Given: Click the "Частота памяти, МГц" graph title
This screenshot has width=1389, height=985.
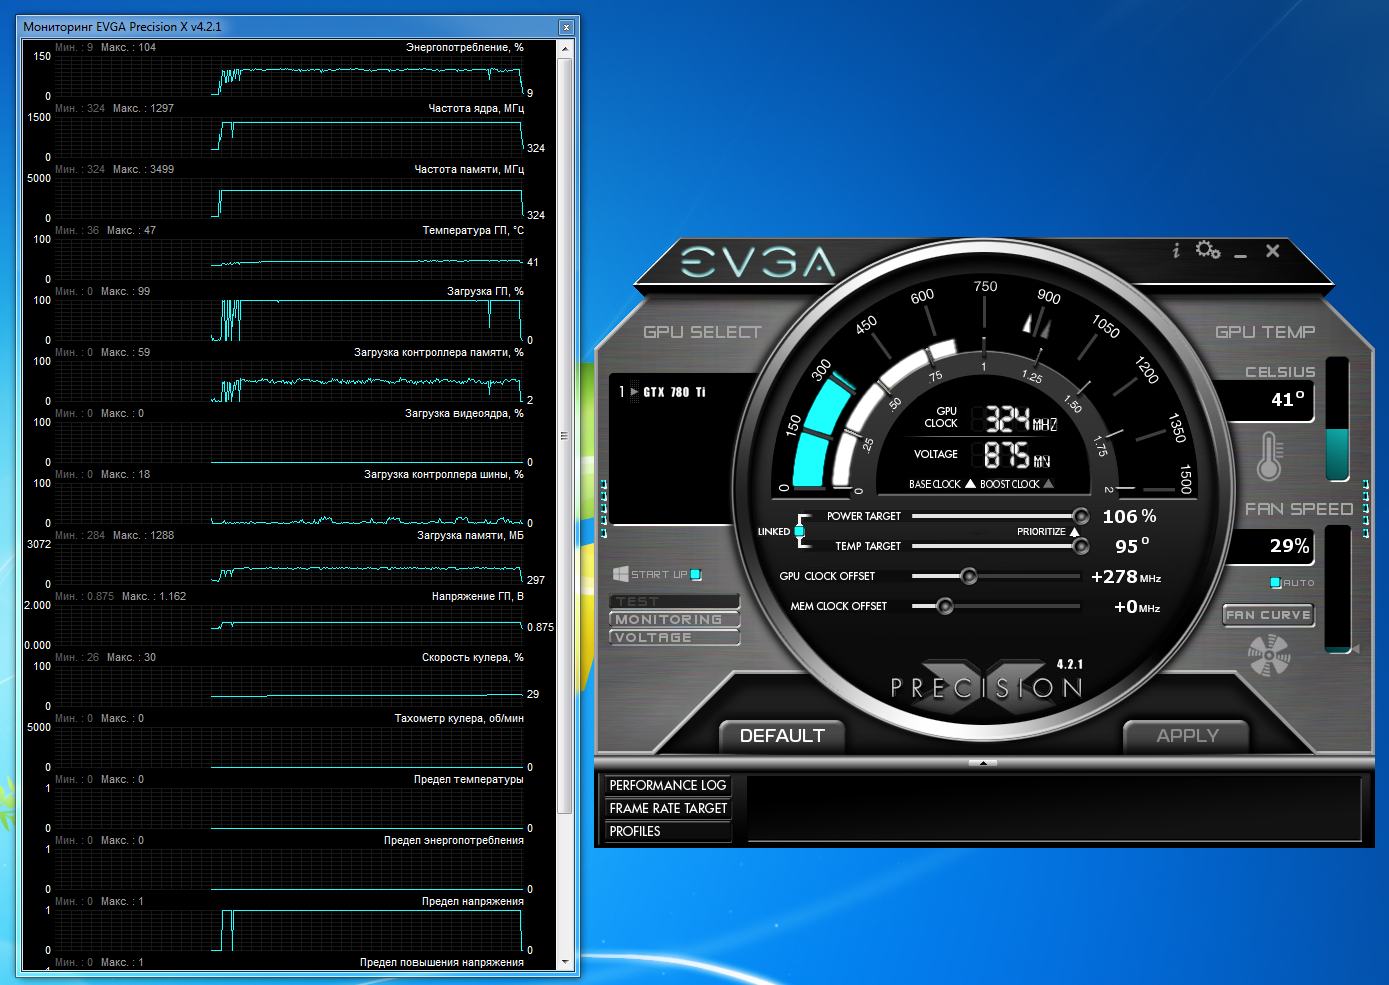Looking at the screenshot, I should pyautogui.click(x=469, y=170).
